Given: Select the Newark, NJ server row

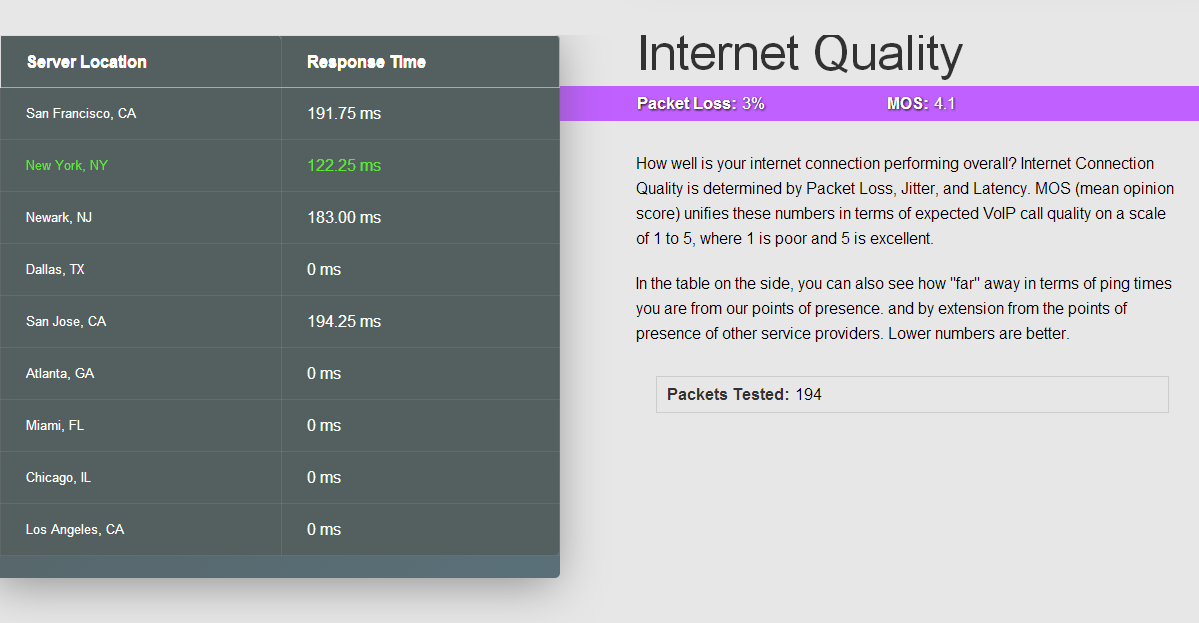Looking at the screenshot, I should tap(279, 217).
